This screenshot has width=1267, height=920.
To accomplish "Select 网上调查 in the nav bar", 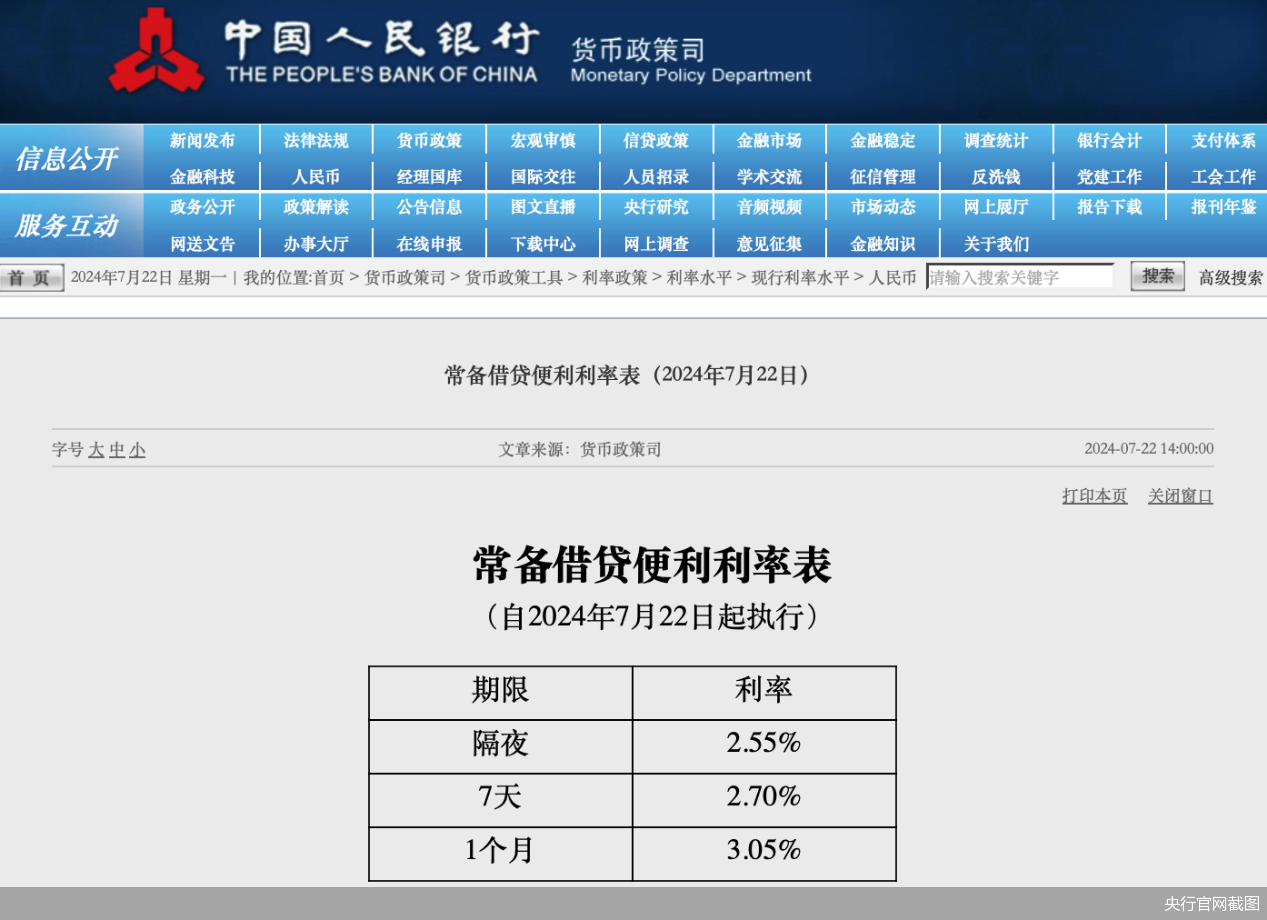I will tap(656, 244).
